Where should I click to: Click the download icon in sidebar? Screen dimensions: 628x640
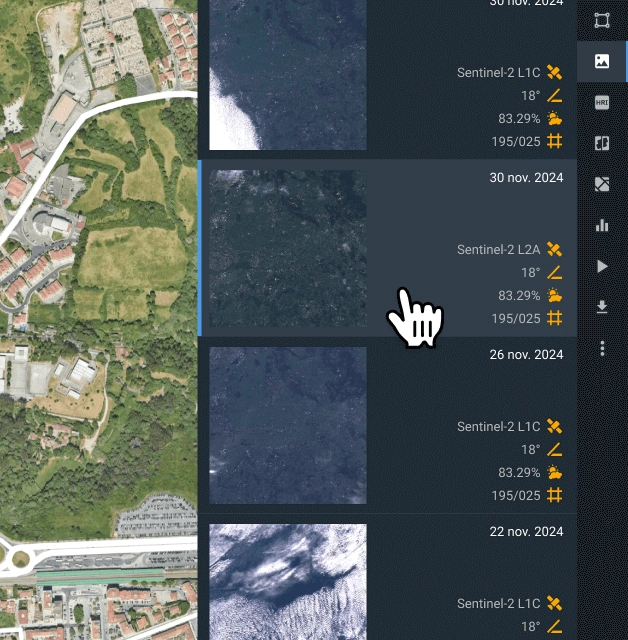(x=602, y=307)
